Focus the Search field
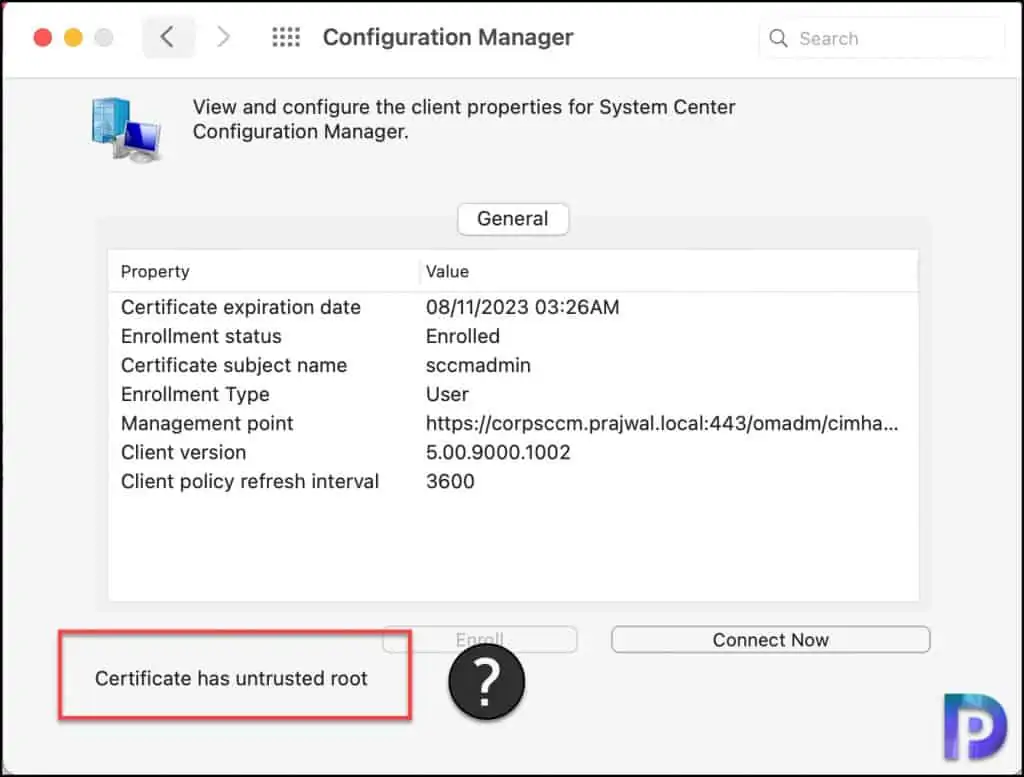Screen dimensions: 1024x777 coord(882,38)
